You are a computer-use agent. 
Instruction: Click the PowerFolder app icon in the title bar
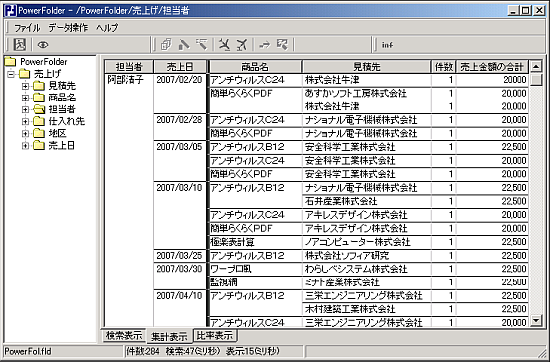10,10
